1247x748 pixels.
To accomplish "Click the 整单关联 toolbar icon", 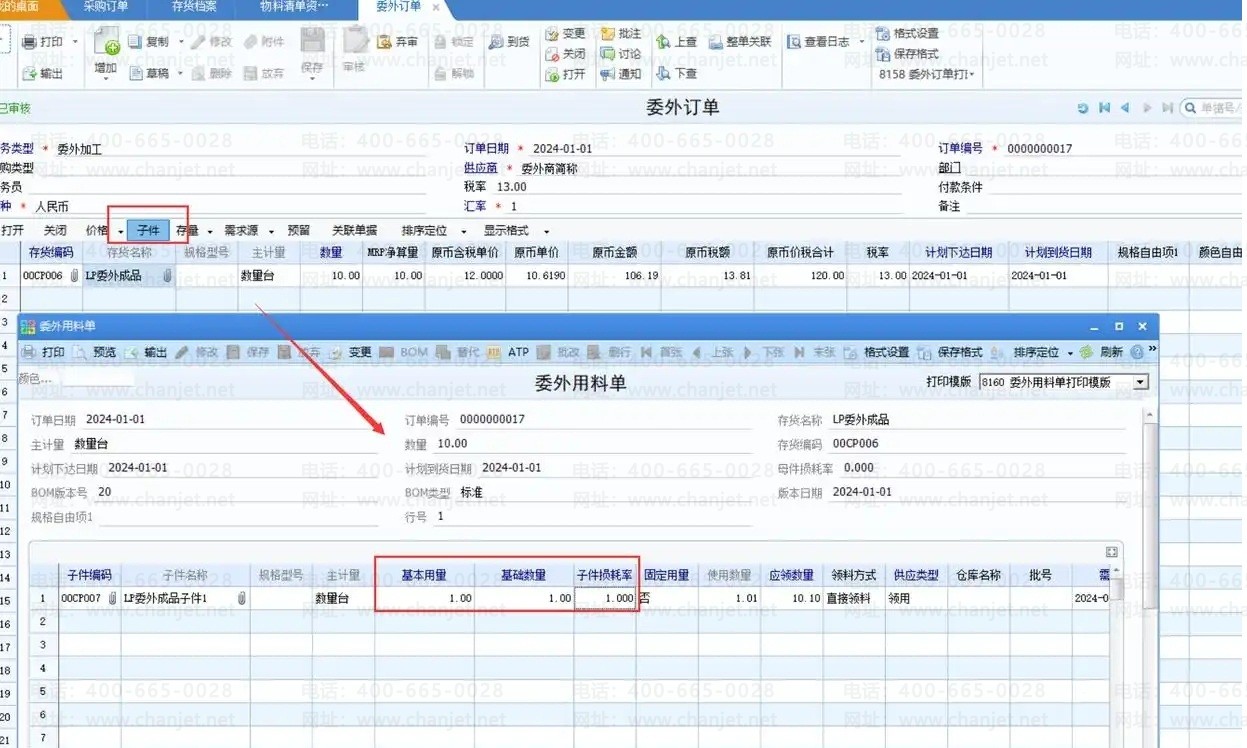I will 716,42.
